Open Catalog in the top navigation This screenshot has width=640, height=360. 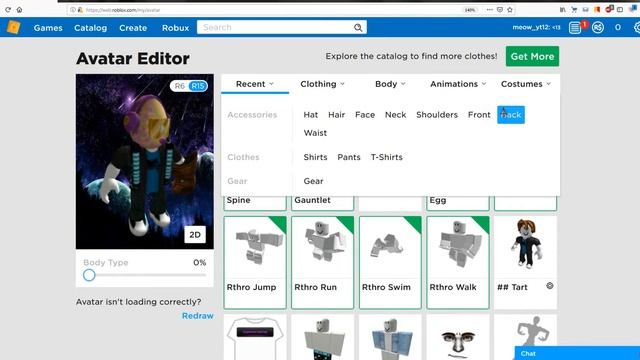click(x=91, y=28)
